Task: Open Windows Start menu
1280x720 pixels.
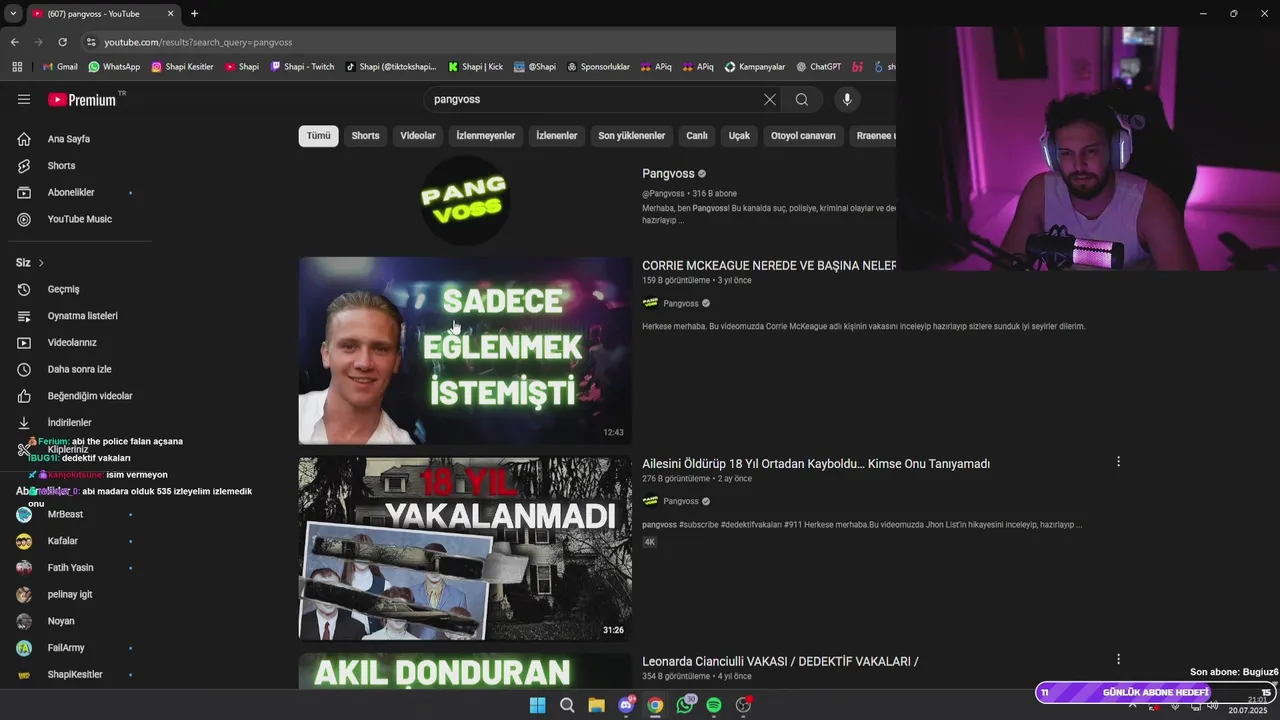Action: point(537,705)
